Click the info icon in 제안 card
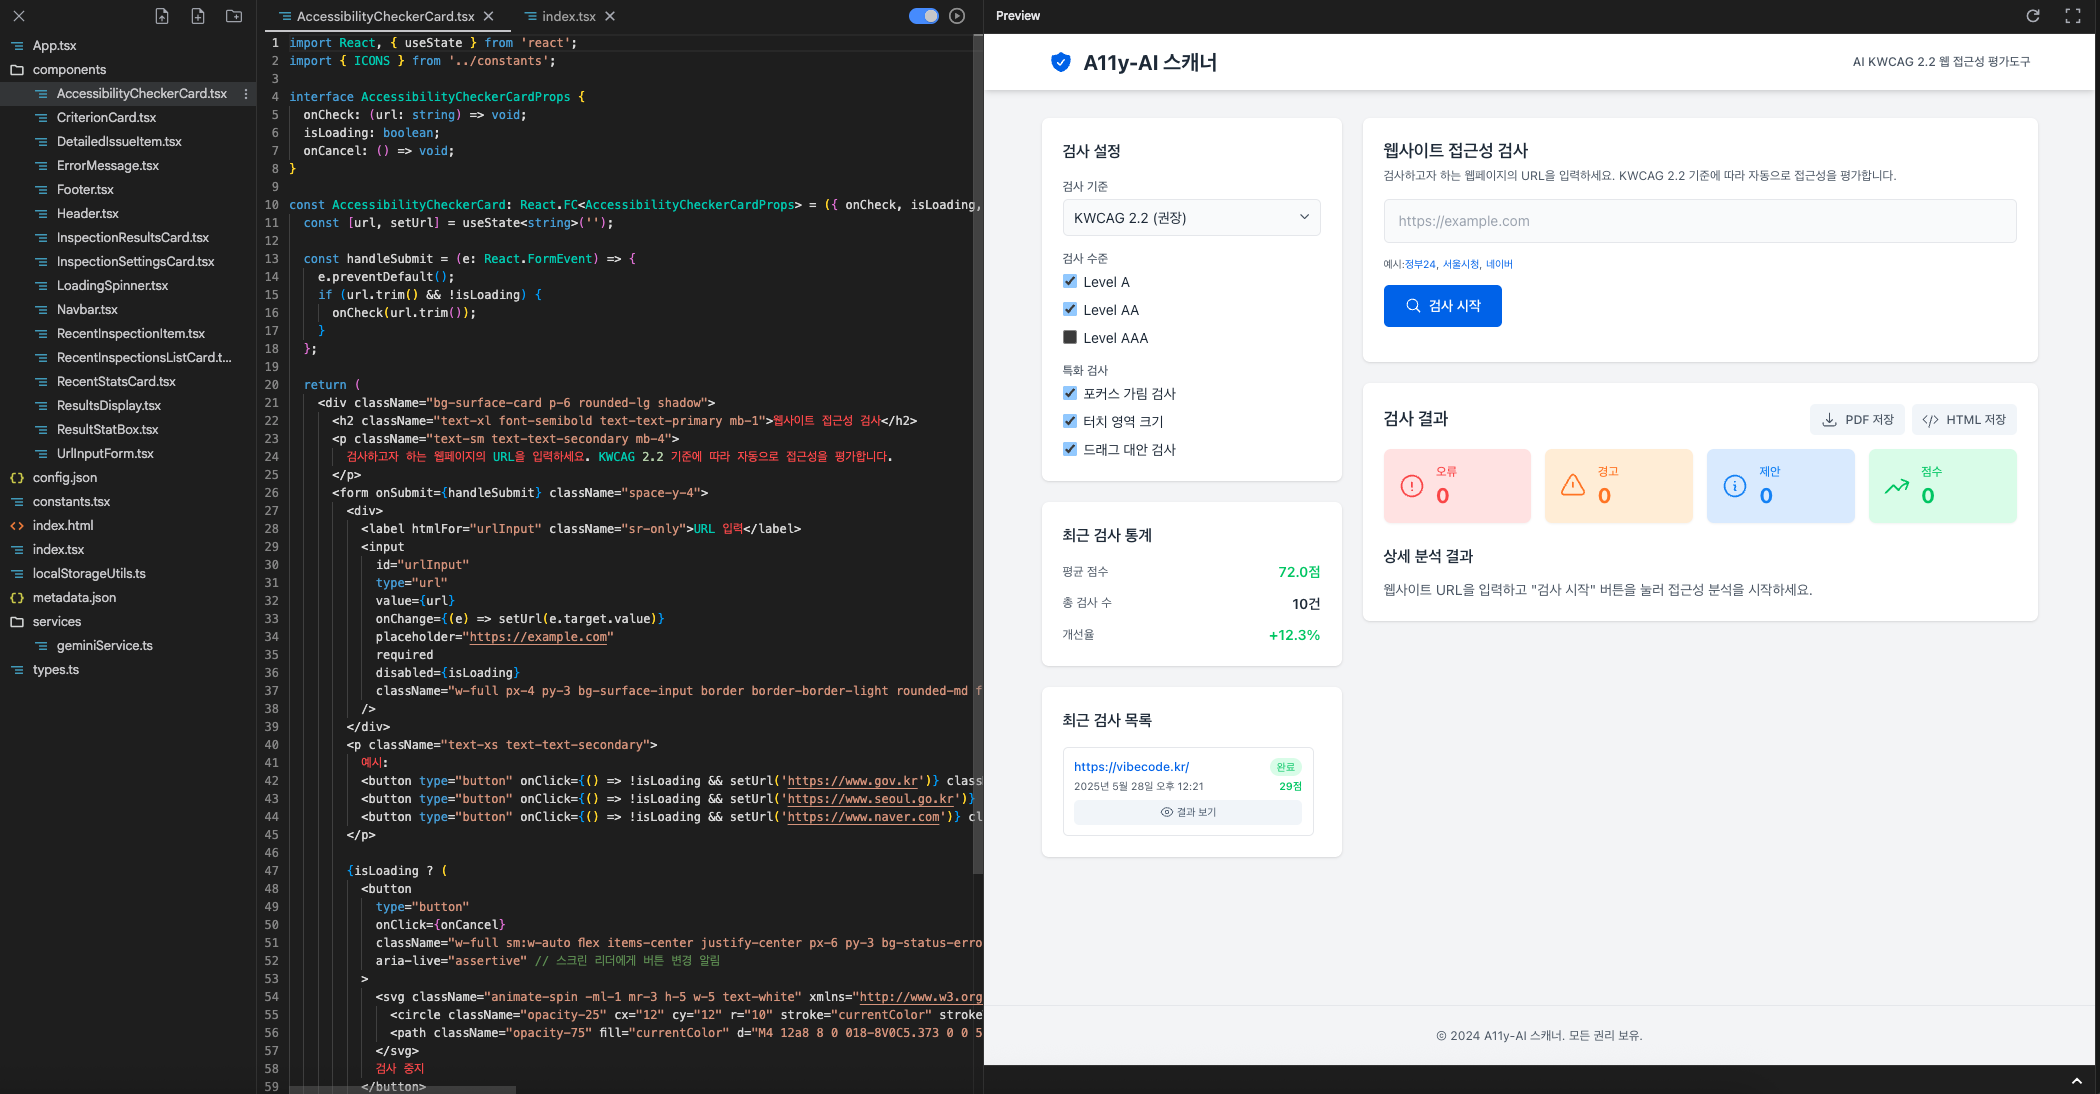Image resolution: width=2100 pixels, height=1094 pixels. coord(1735,486)
